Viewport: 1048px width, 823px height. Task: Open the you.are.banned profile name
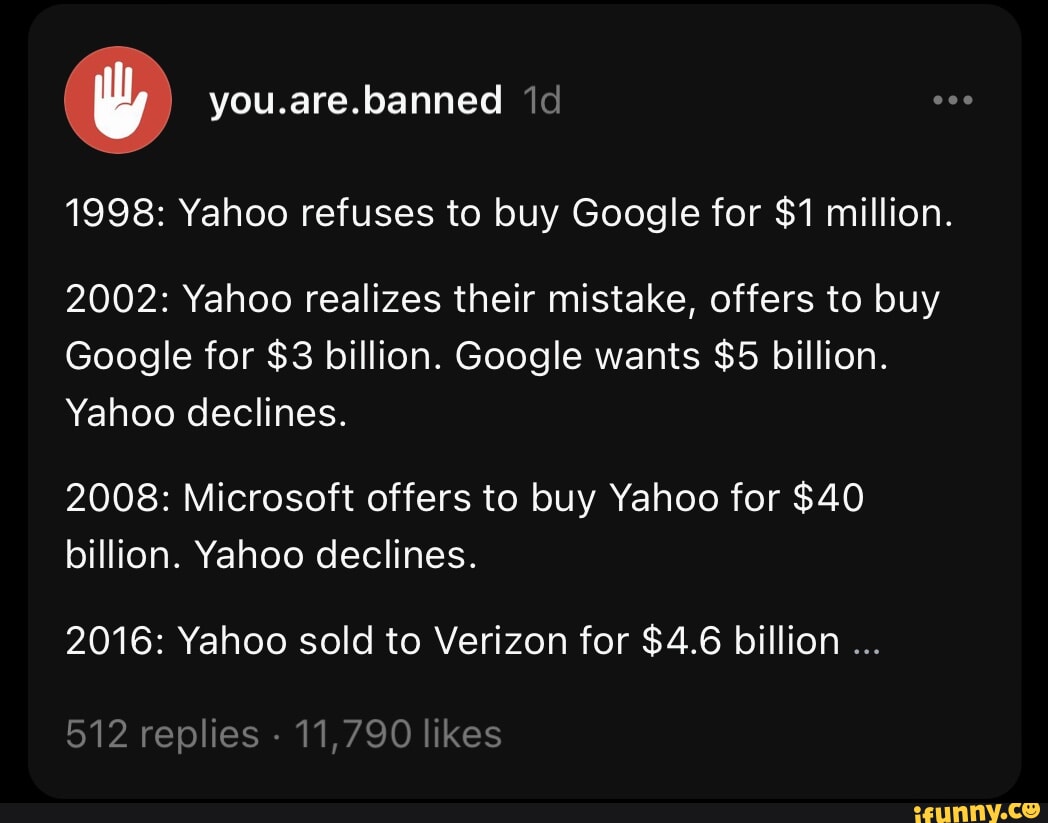click(x=355, y=100)
